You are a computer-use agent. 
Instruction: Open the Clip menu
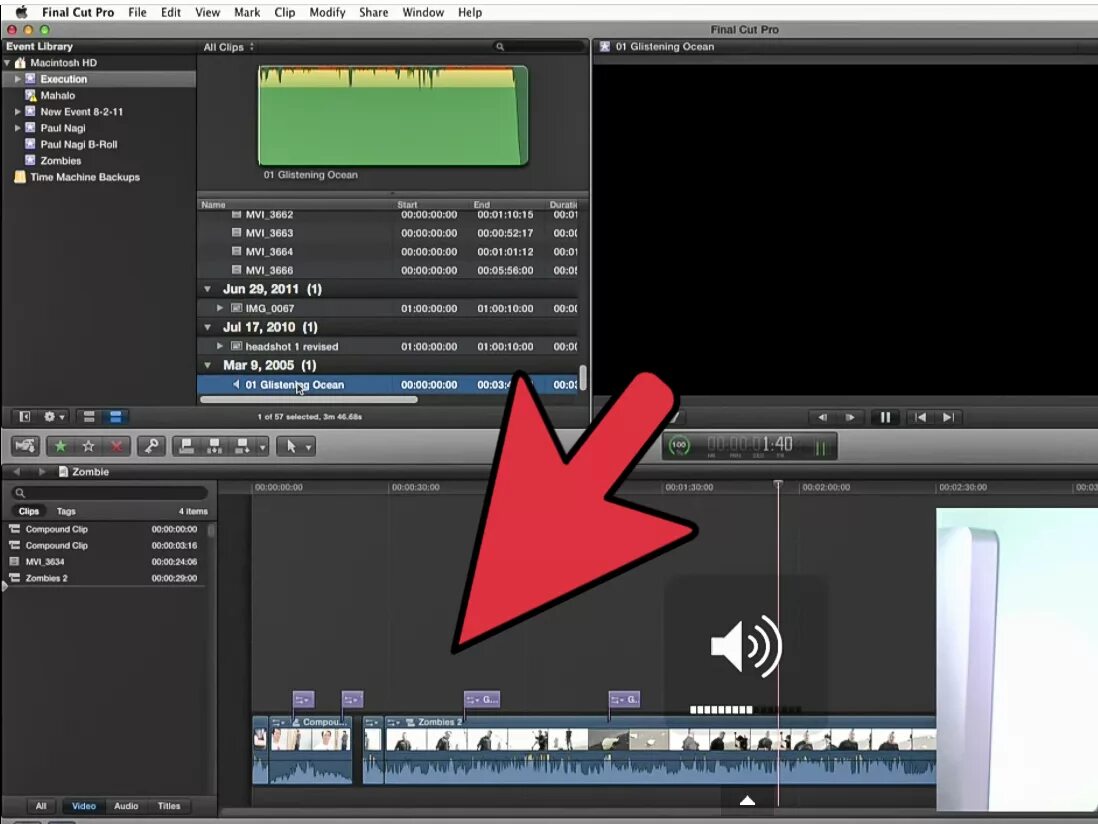[284, 12]
